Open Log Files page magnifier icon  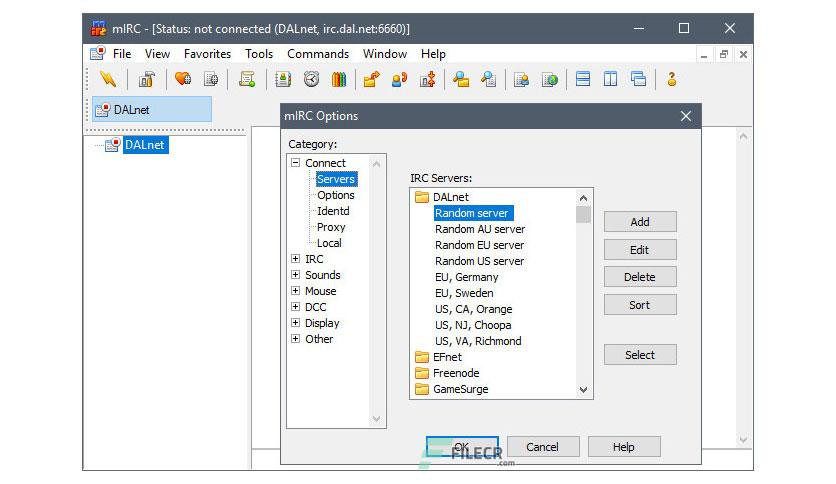click(489, 79)
